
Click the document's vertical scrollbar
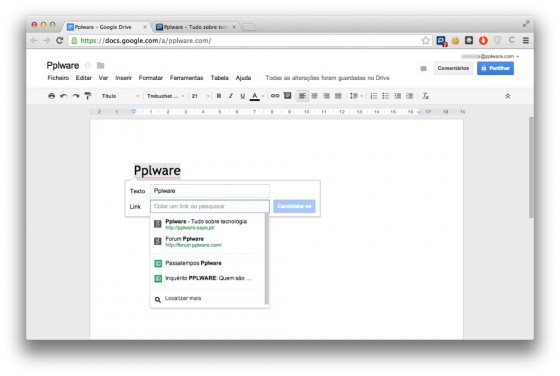tap(531, 167)
